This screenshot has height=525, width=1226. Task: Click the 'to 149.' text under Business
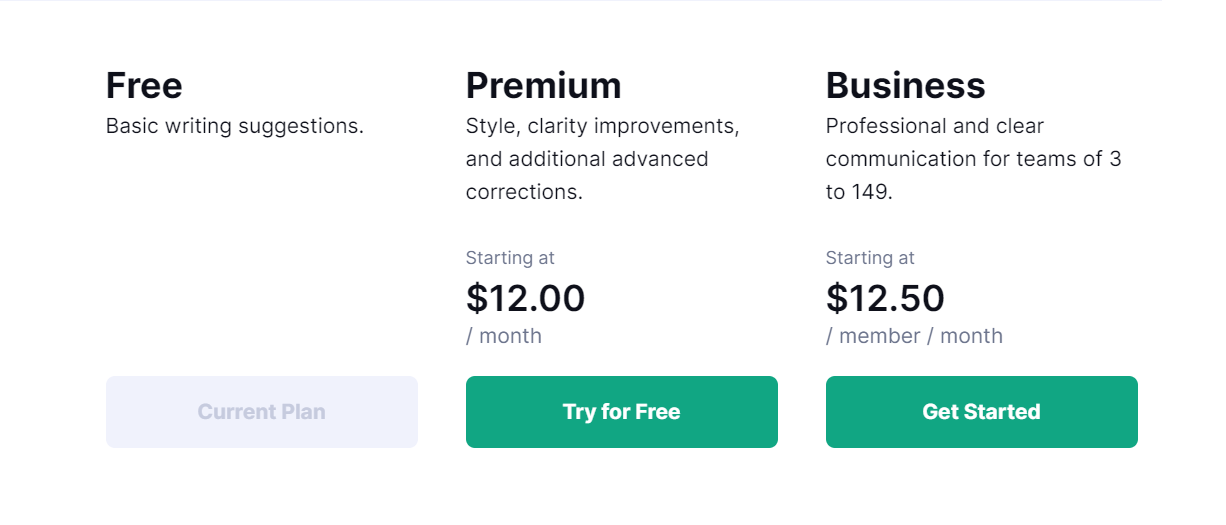(x=858, y=192)
